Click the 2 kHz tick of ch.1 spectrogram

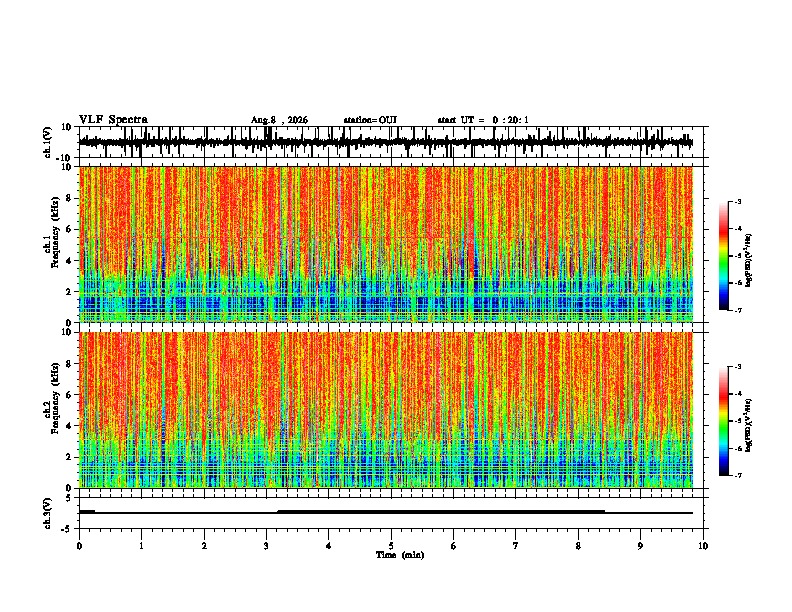pyautogui.click(x=69, y=292)
